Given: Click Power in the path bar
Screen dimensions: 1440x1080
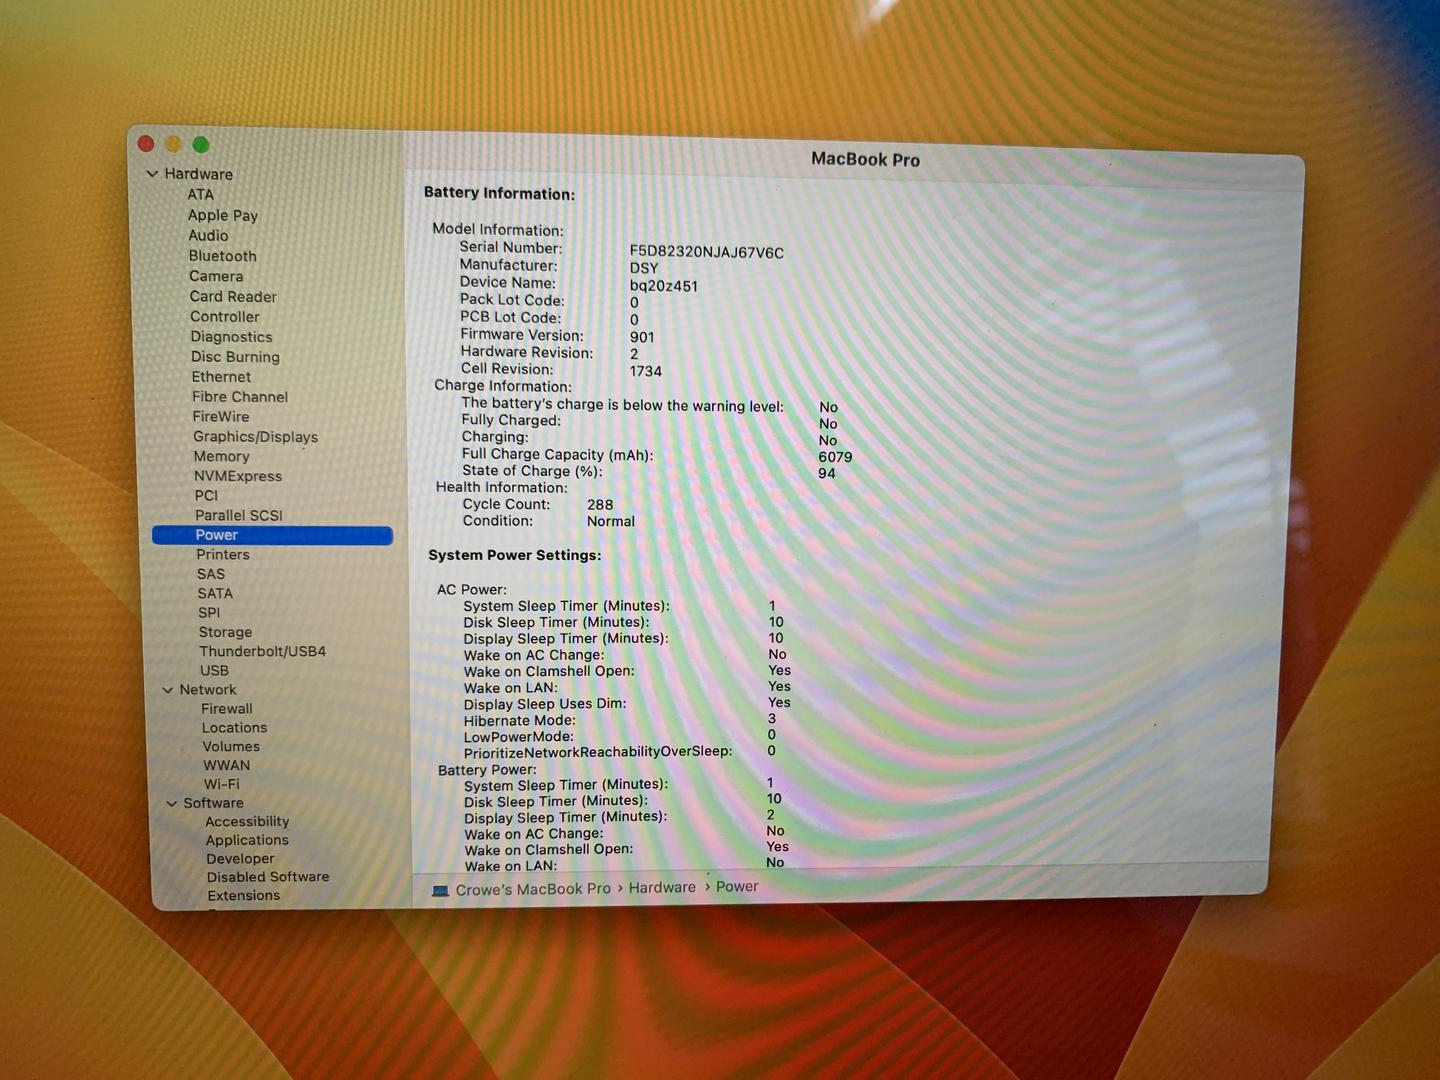Looking at the screenshot, I should click(737, 887).
